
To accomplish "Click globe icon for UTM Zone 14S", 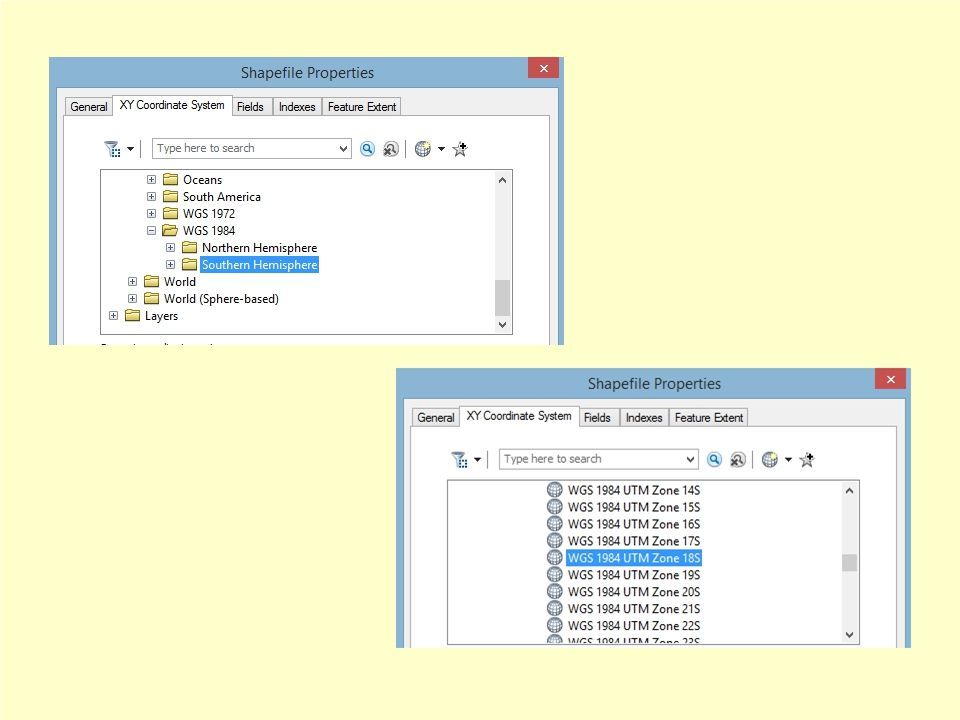I will [555, 490].
